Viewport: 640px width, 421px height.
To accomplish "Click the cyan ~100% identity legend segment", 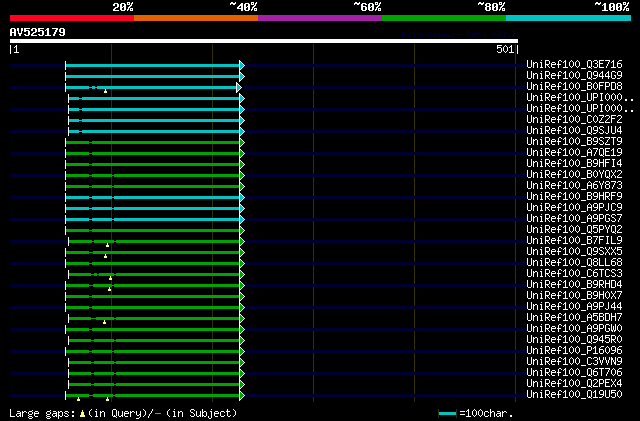I will pyautogui.click(x=569, y=18).
